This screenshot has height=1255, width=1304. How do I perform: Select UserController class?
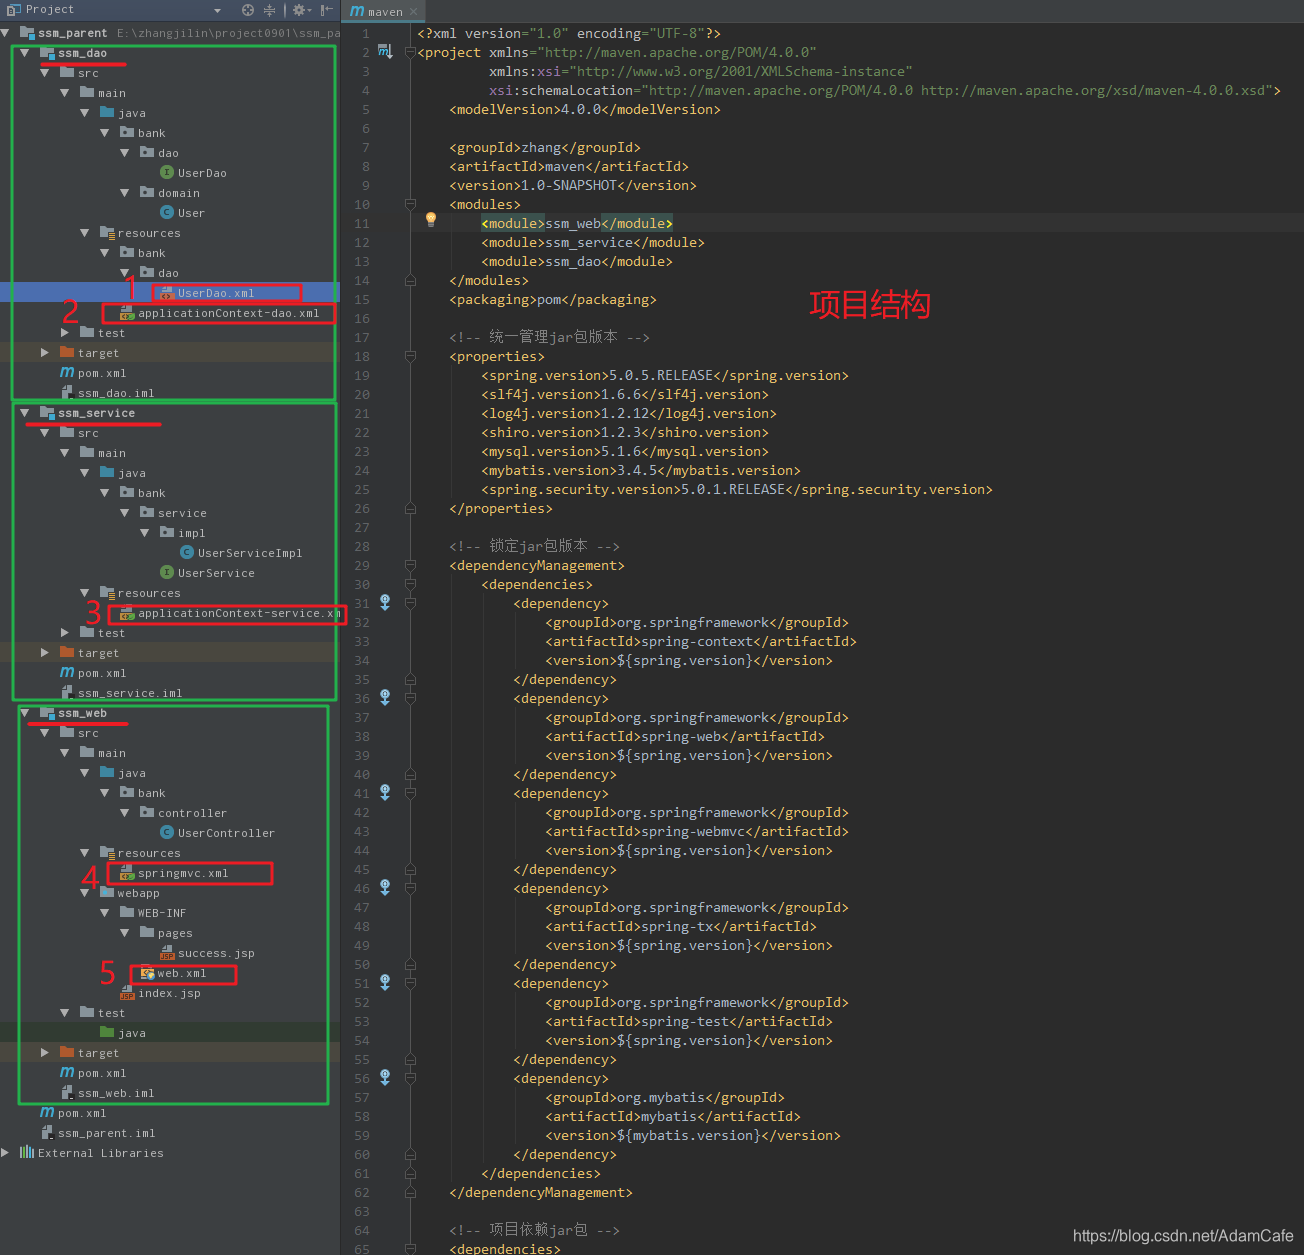click(x=217, y=833)
